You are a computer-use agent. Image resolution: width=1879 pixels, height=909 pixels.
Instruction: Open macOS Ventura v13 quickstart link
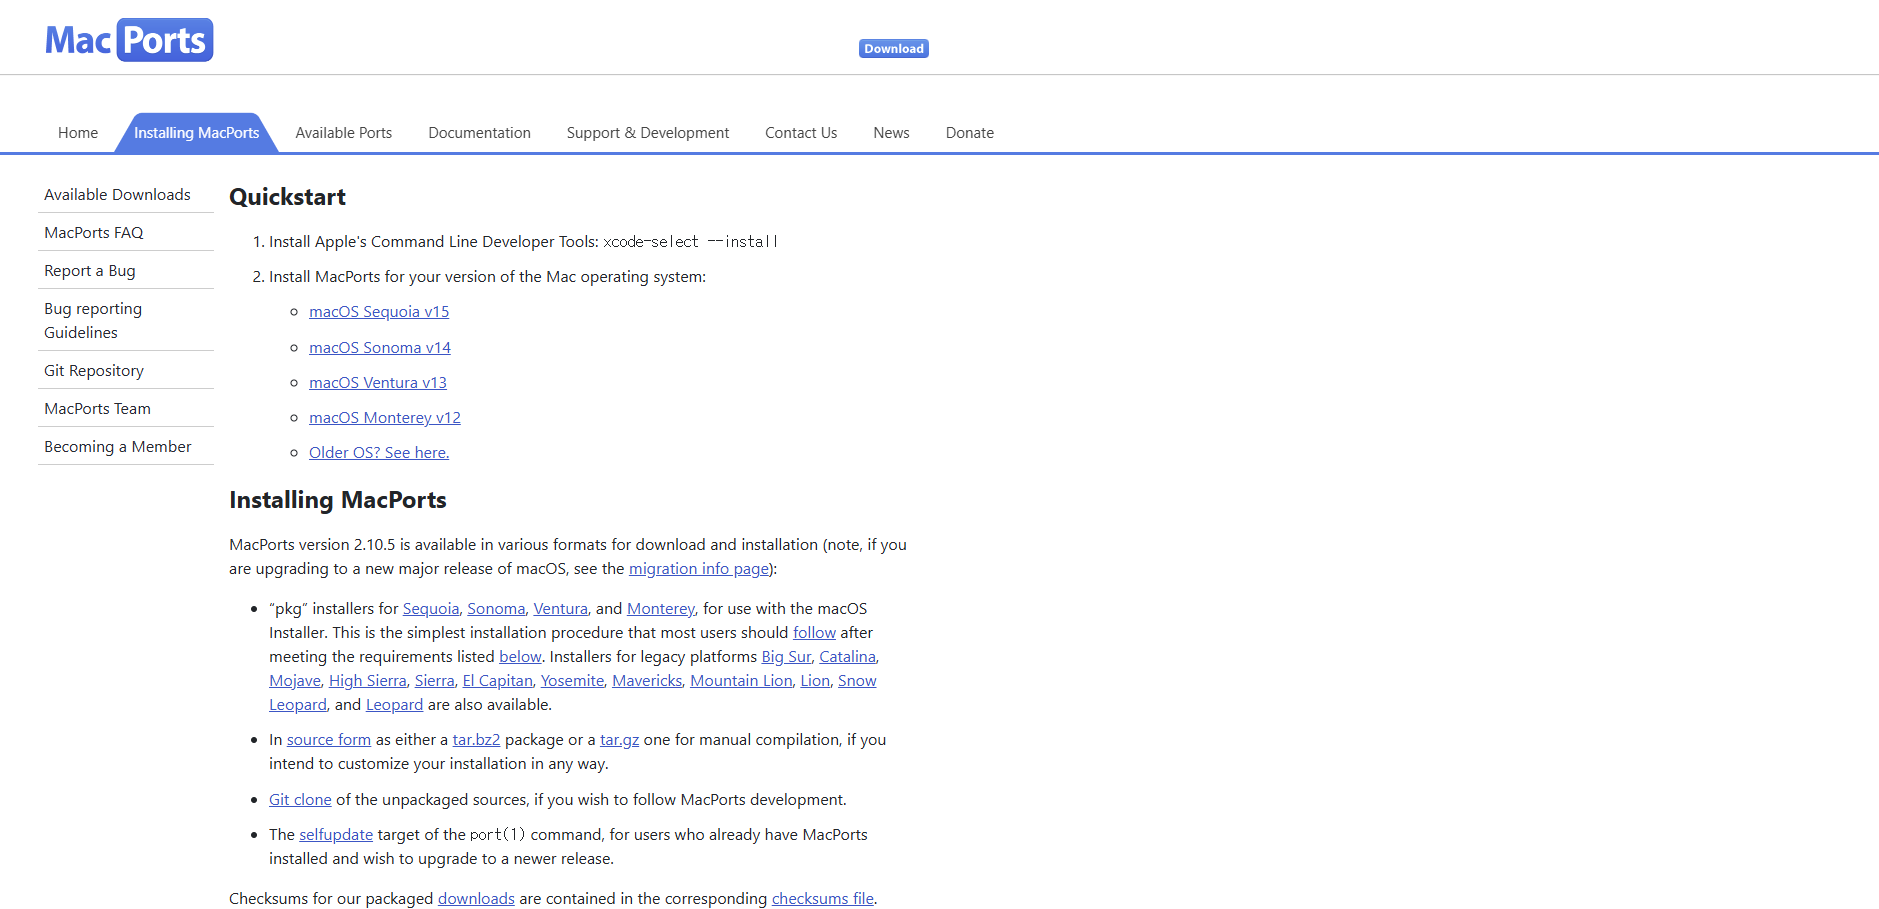point(378,383)
